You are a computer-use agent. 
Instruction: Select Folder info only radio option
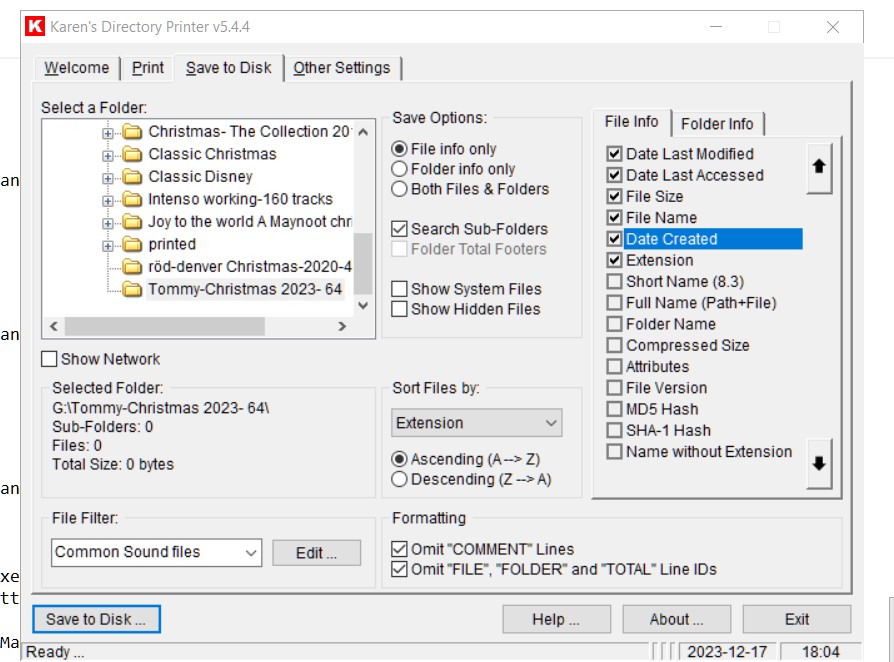coord(454,169)
